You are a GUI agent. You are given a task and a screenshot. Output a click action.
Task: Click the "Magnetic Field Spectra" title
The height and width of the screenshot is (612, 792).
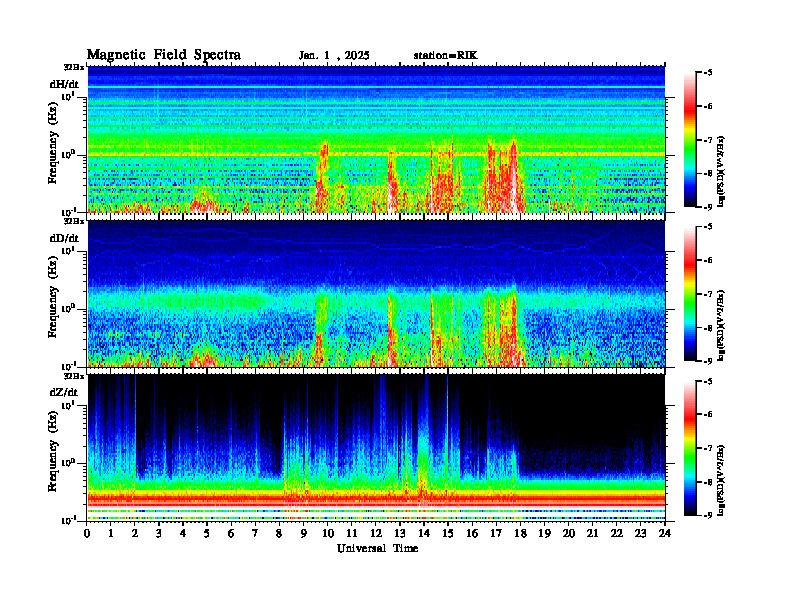[x=164, y=55]
